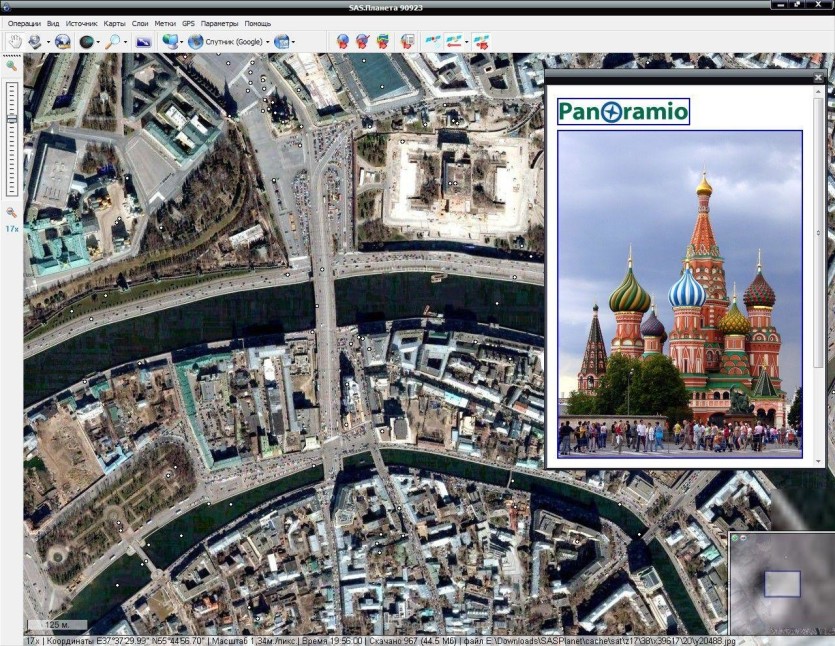The image size is (835, 646).
Task: Toggle the GPS satellite connect icon
Action: pos(432,42)
